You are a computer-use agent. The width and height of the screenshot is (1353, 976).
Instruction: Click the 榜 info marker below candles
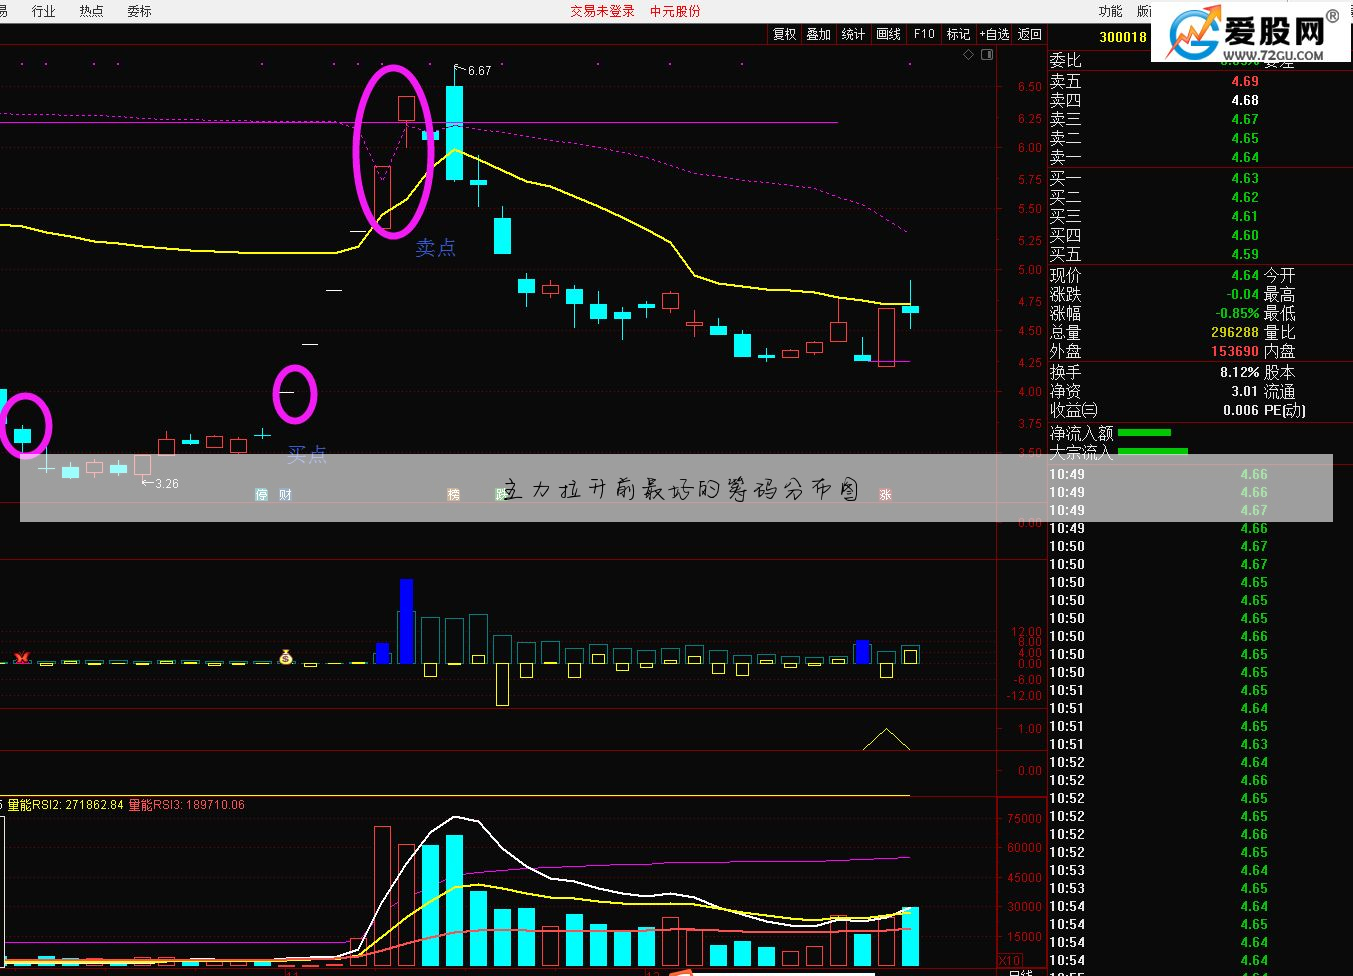tap(454, 495)
